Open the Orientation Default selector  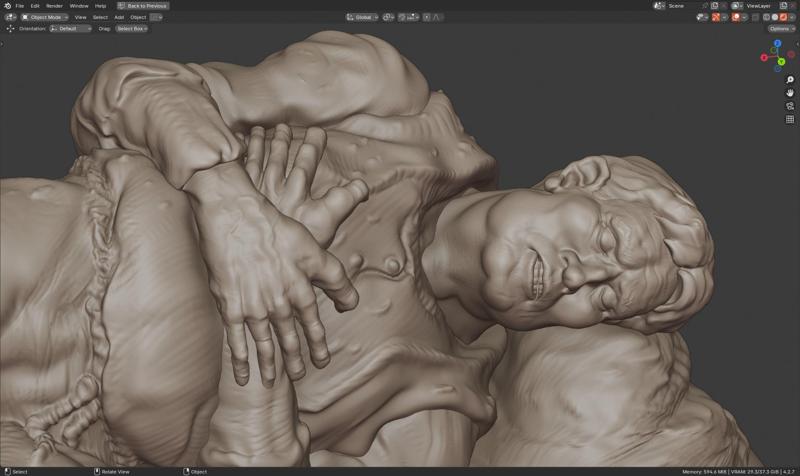(x=70, y=29)
